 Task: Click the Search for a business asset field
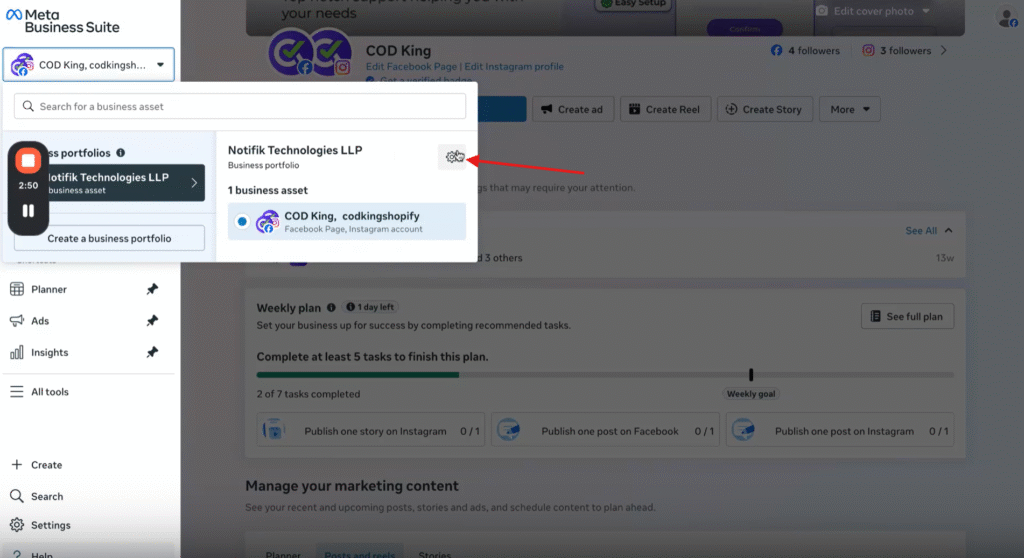click(240, 106)
